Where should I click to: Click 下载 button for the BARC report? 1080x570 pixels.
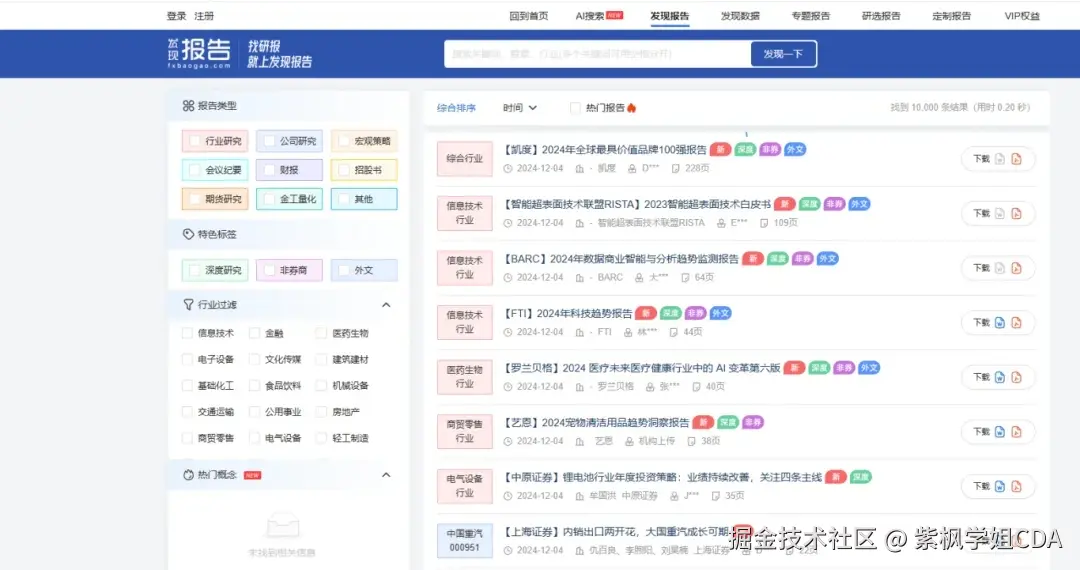(x=982, y=268)
